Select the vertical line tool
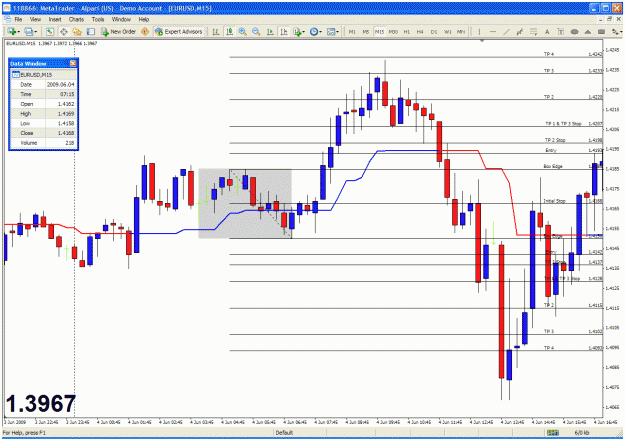The image size is (625, 439). click(x=480, y=31)
